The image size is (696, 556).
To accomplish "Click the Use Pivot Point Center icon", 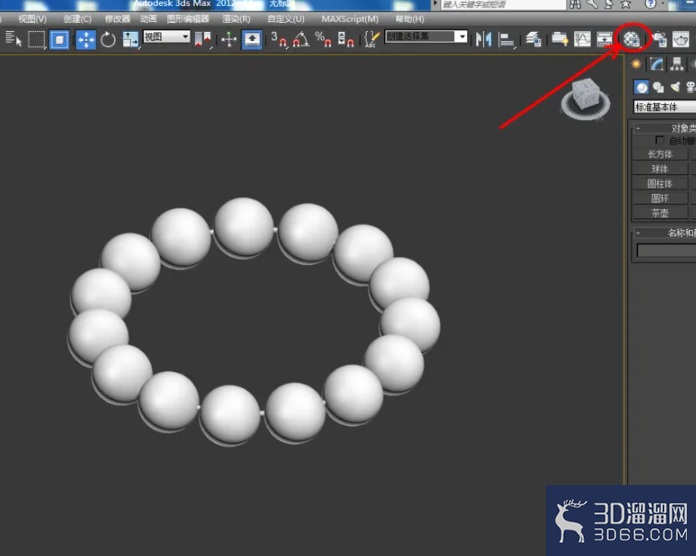I will 203,39.
